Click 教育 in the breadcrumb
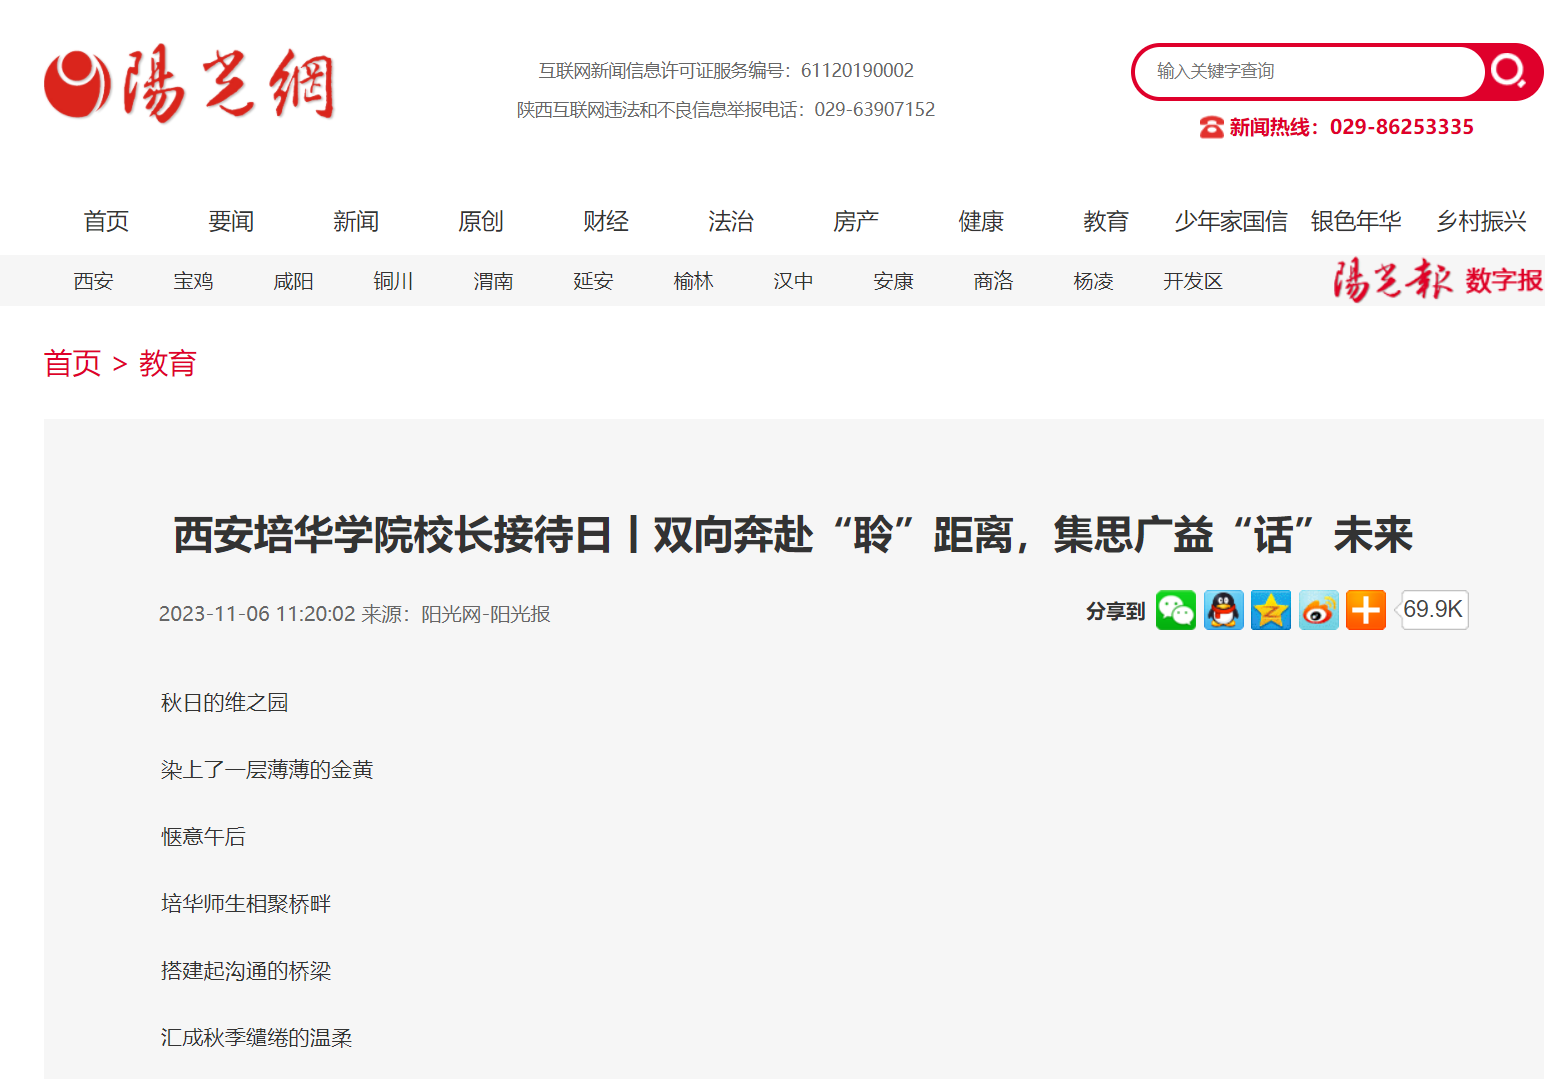Image resolution: width=1545 pixels, height=1079 pixels. click(x=167, y=363)
